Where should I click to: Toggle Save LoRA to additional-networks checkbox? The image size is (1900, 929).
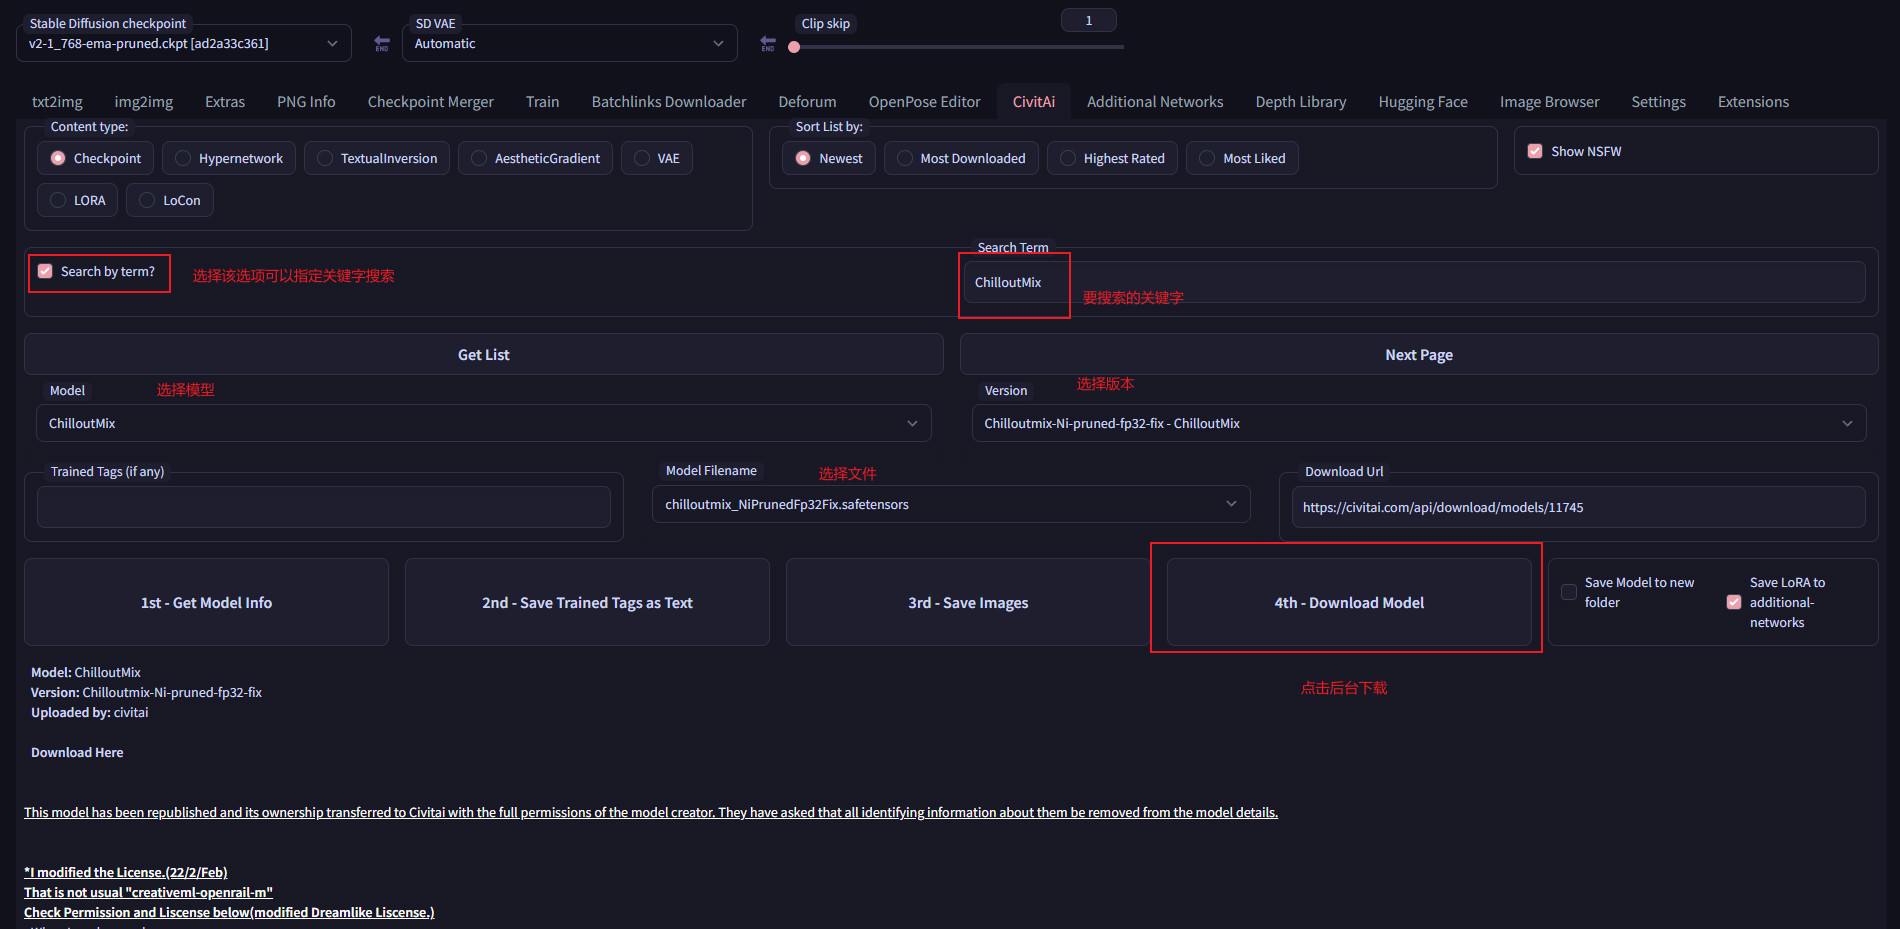pos(1734,602)
